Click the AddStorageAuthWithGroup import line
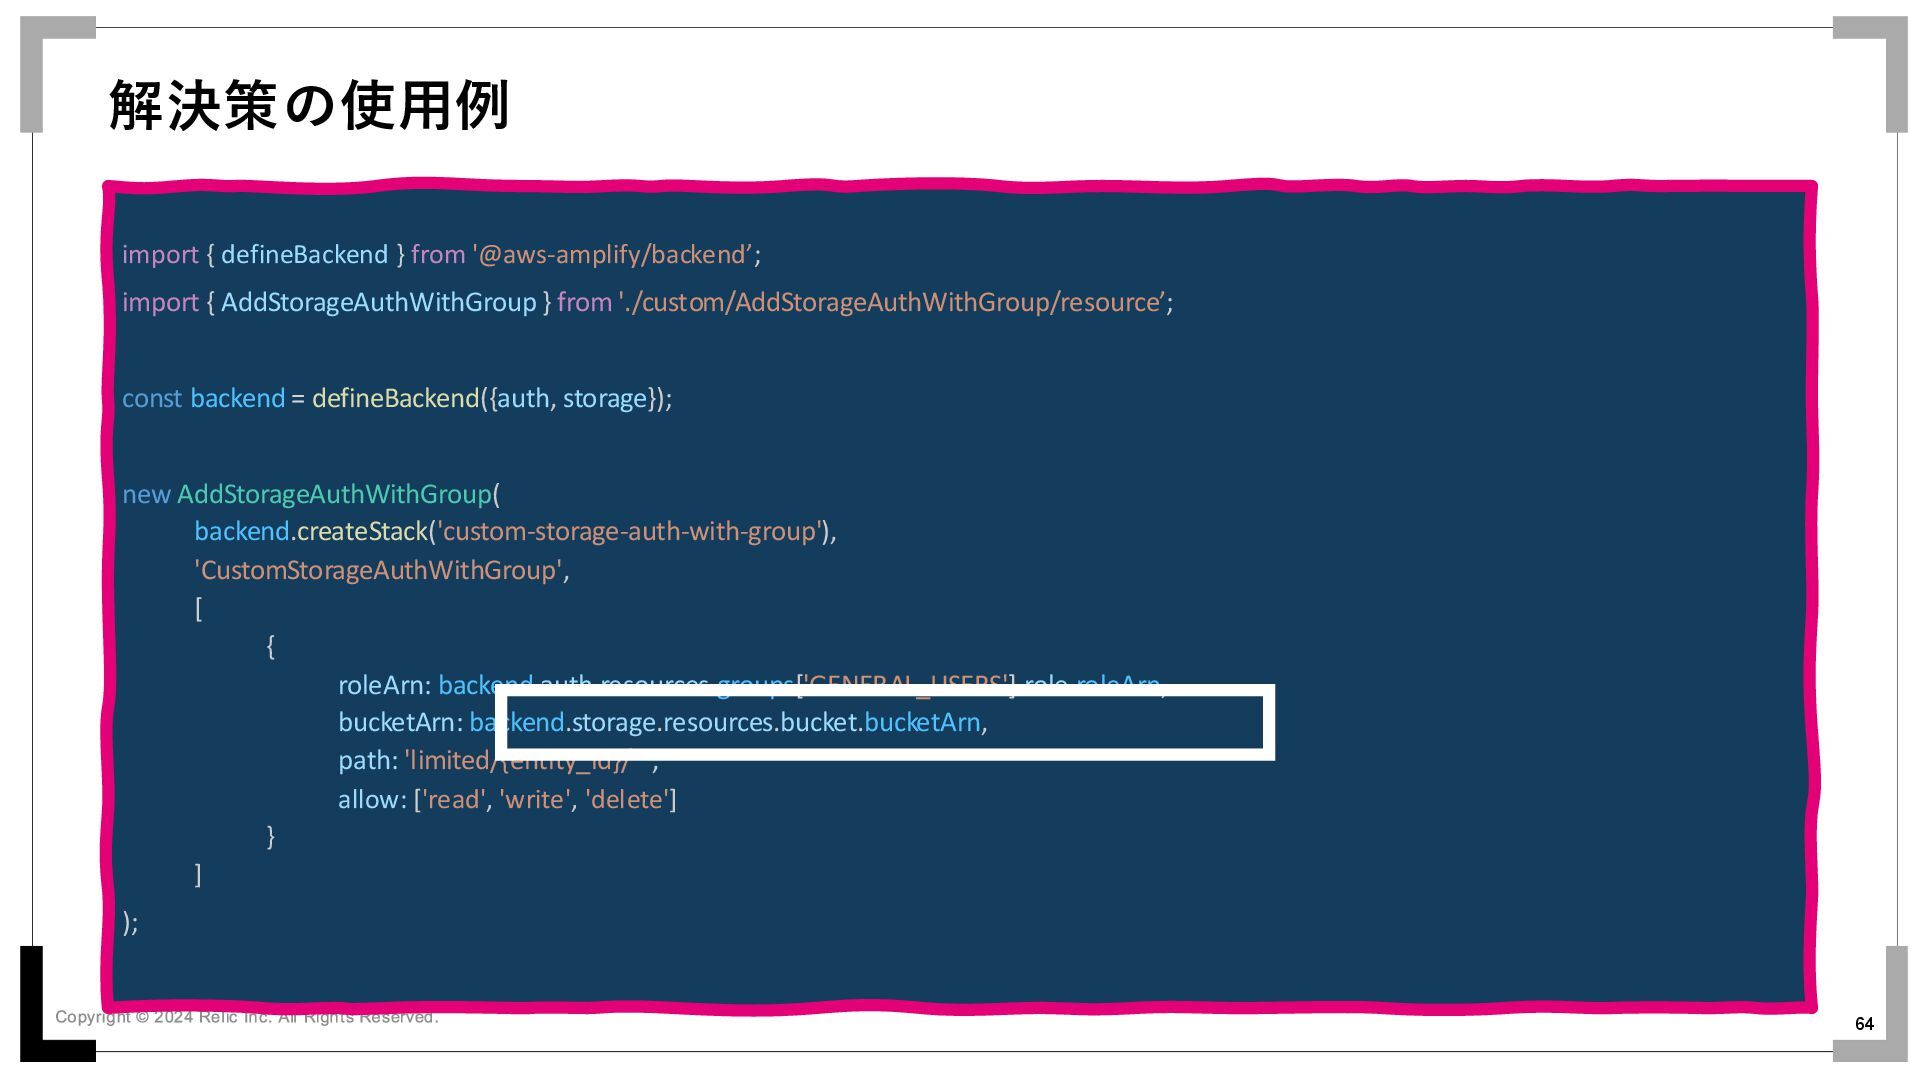 tap(378, 302)
